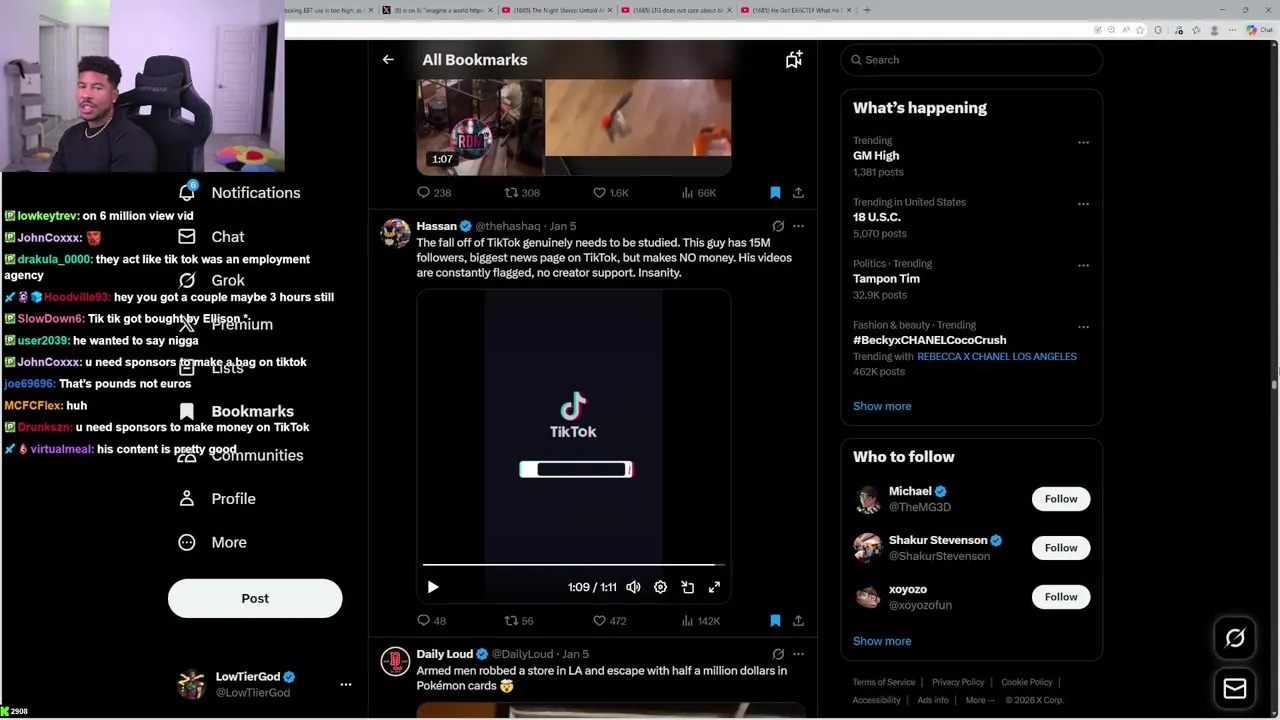Repost Hassan's tweet with 56 reposts

(x=519, y=621)
